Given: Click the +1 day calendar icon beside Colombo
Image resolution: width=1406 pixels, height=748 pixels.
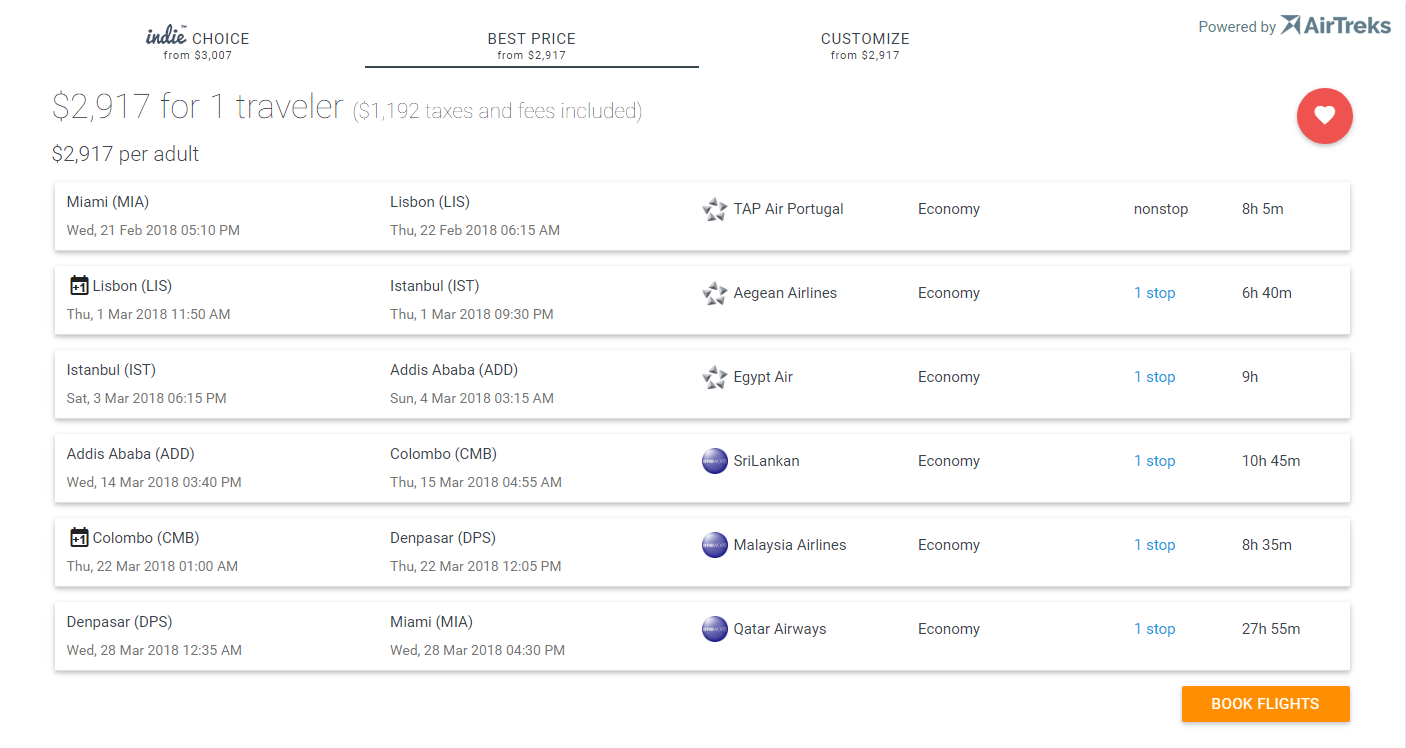Looking at the screenshot, I should pos(79,538).
